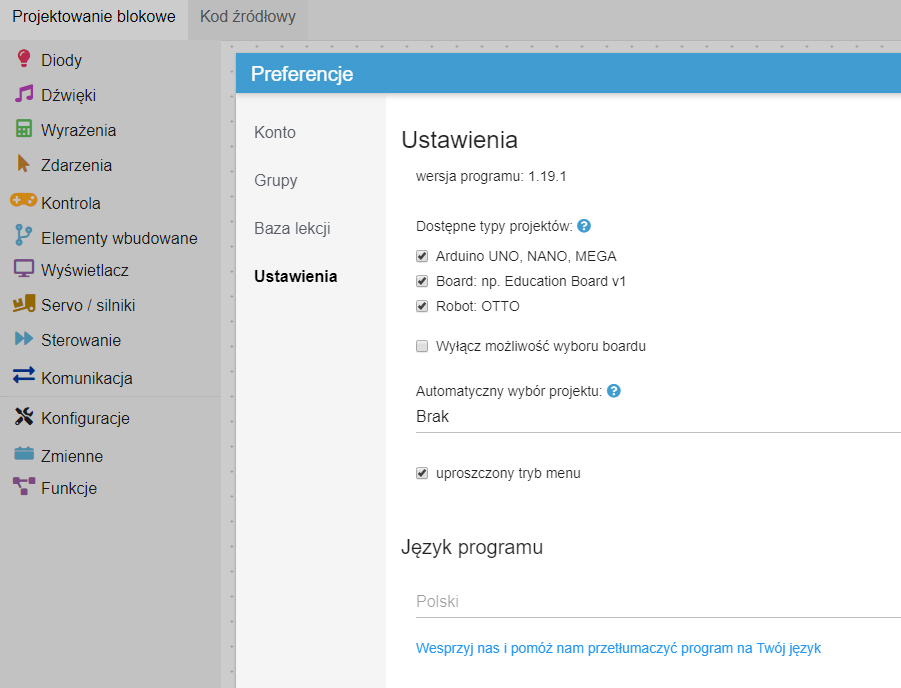Open the Konfiguracje tools icon
The width and height of the screenshot is (901, 688).
coord(23,417)
